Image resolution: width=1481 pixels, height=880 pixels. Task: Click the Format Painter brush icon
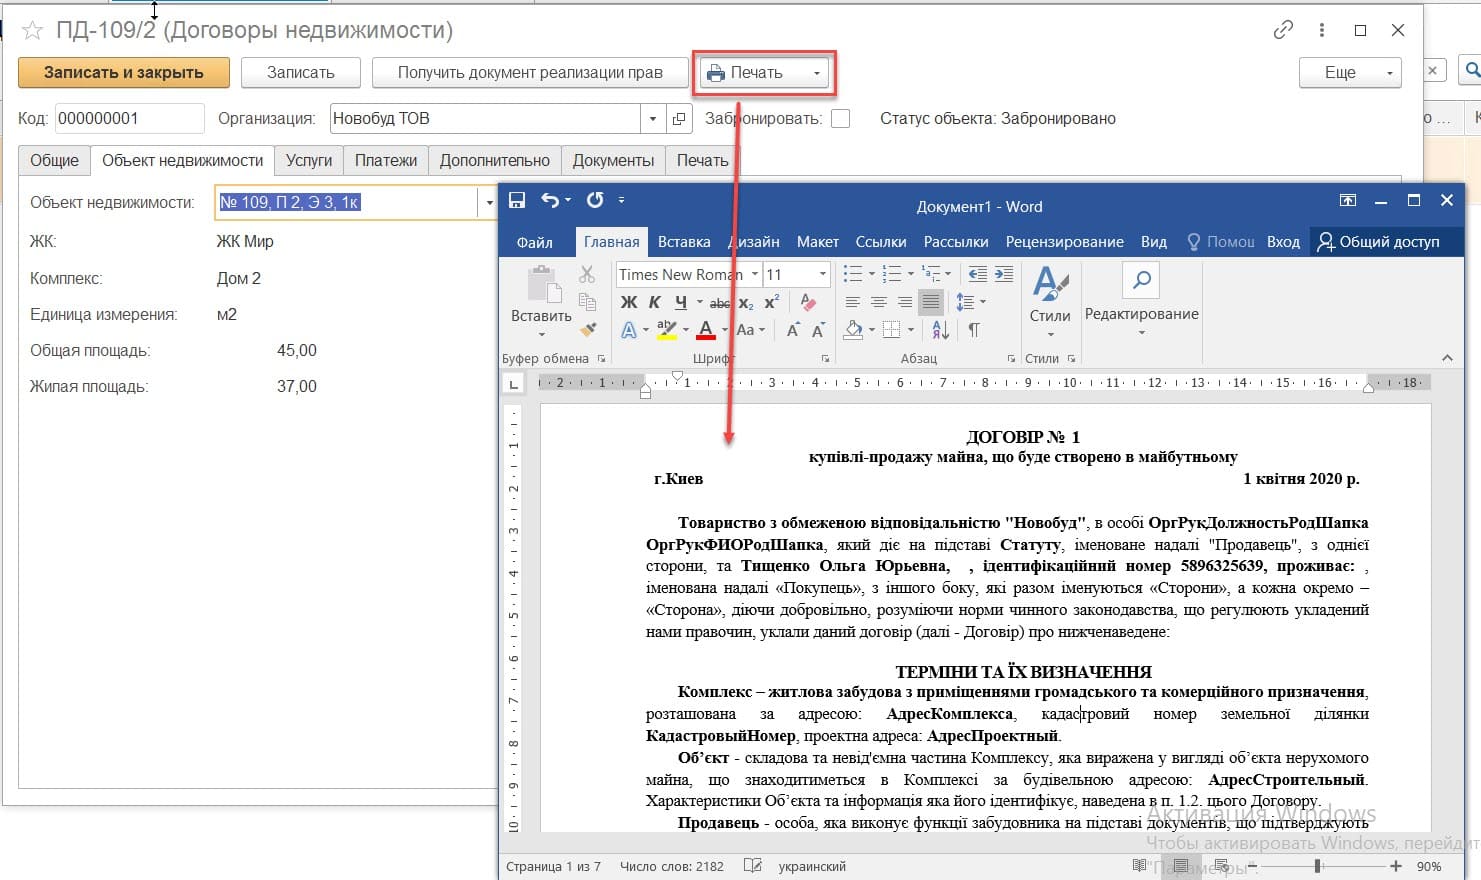(588, 329)
